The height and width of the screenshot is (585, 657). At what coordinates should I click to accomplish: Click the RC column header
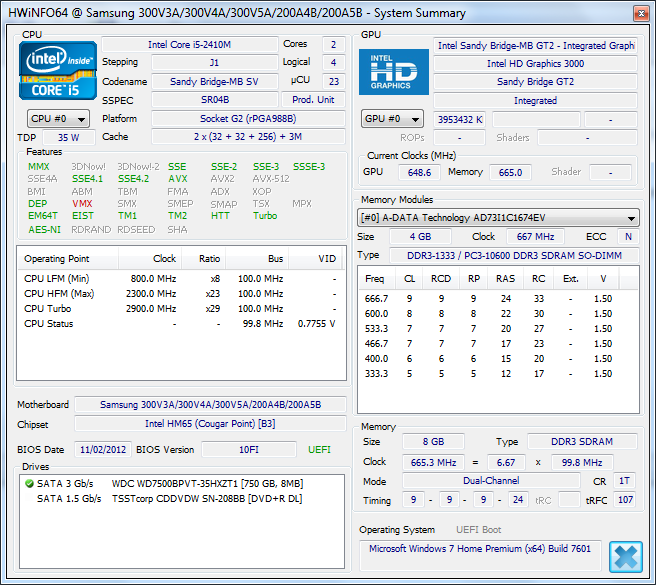538,279
